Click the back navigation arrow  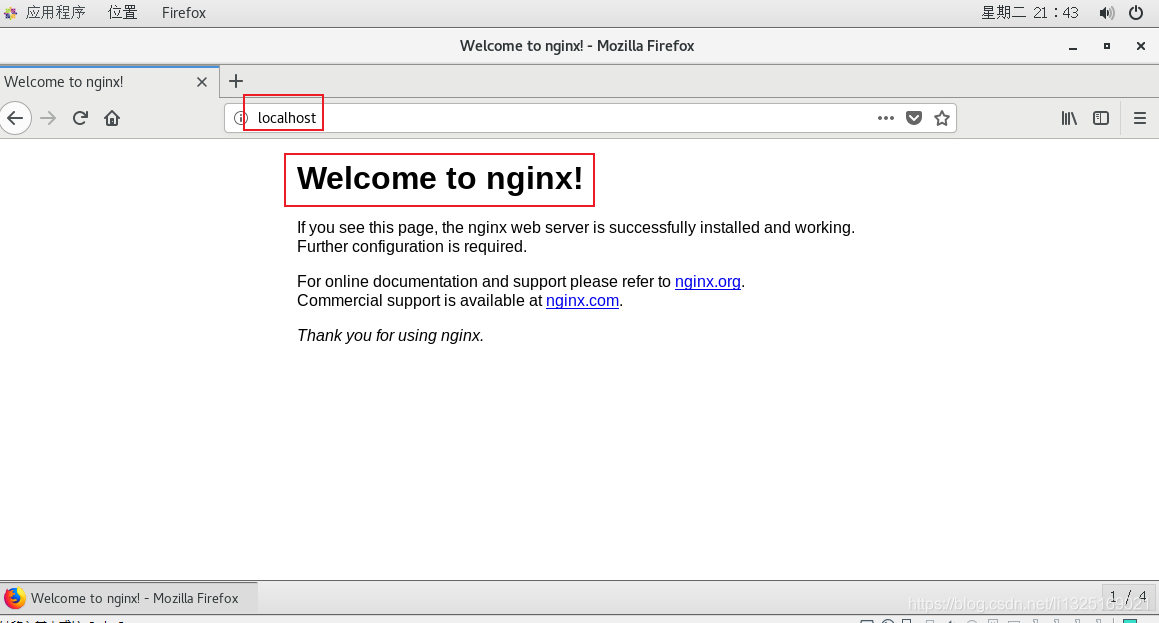click(15, 118)
